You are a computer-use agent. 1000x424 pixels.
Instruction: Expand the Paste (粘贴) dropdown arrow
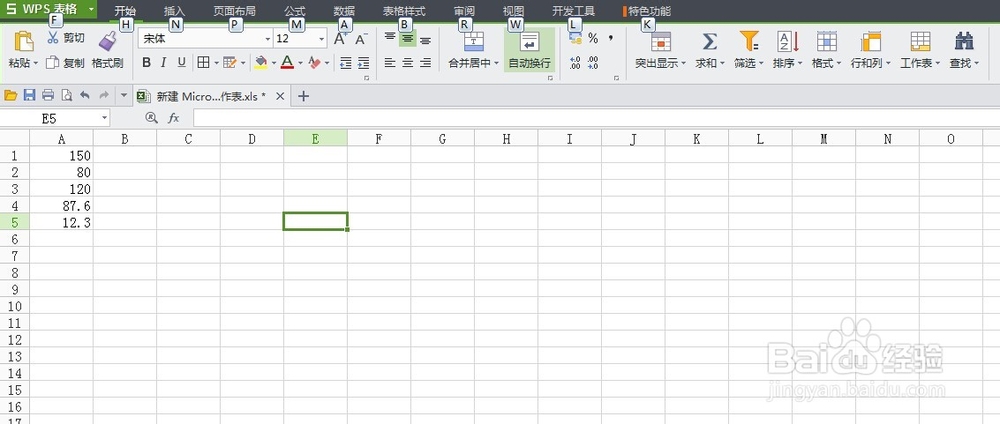click(x=36, y=63)
